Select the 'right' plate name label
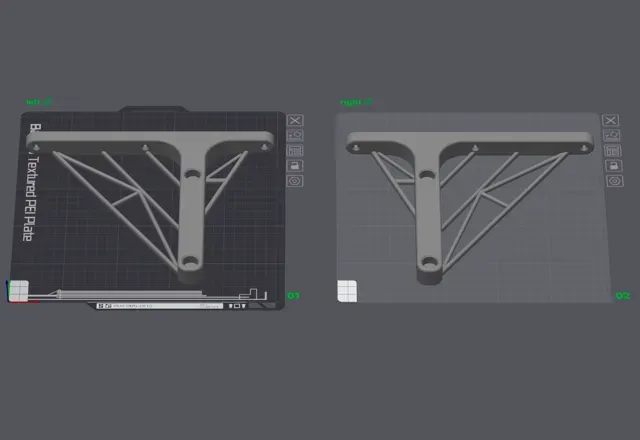The width and height of the screenshot is (640, 440). coord(351,102)
